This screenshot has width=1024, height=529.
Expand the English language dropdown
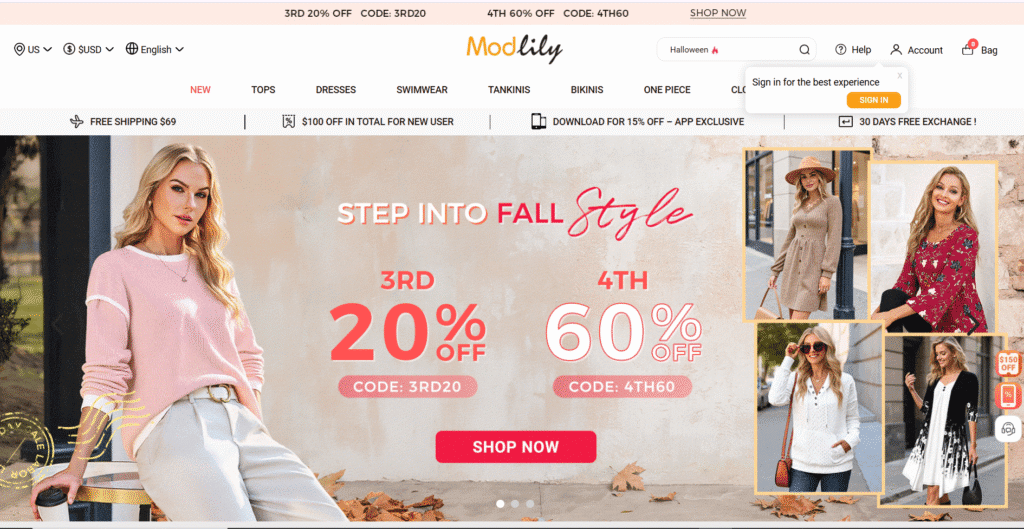tap(155, 50)
